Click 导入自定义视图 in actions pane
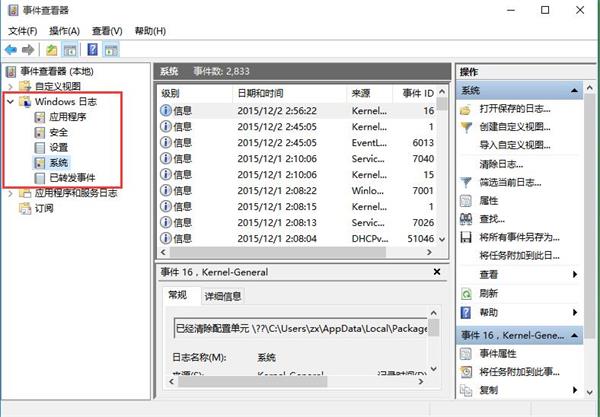600x417 pixels. [515, 146]
